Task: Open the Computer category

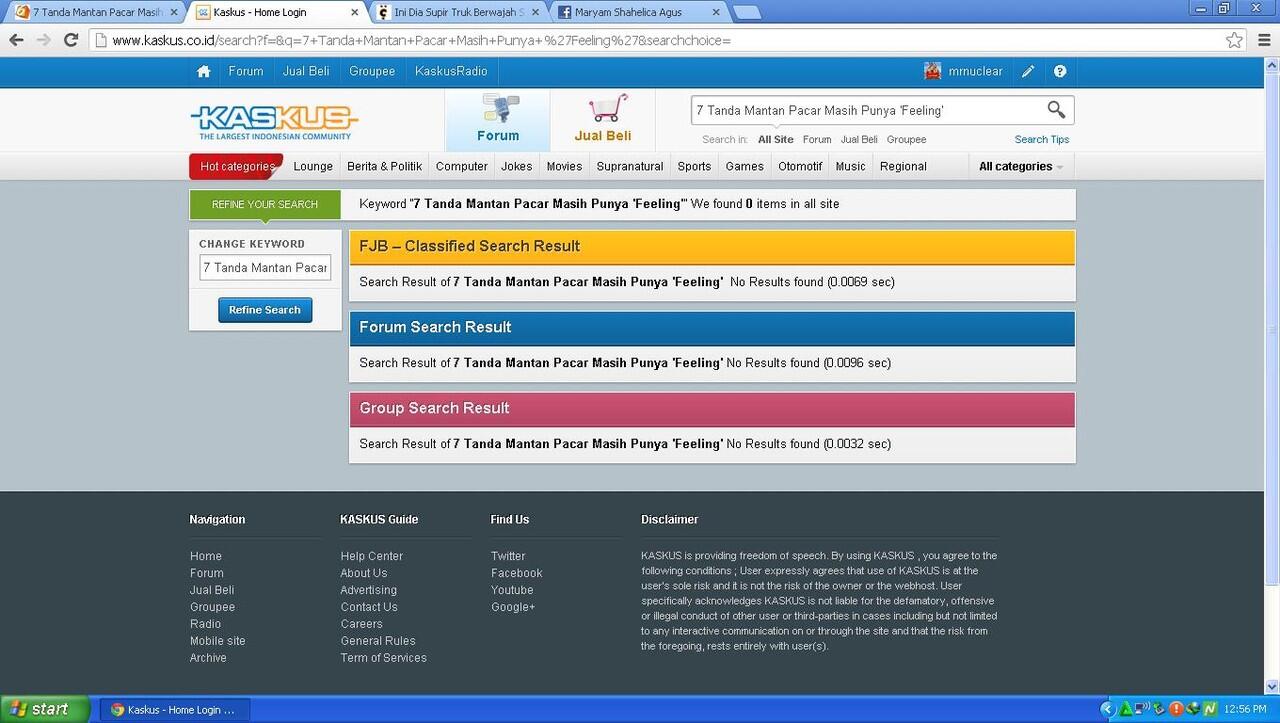Action: tap(462, 166)
